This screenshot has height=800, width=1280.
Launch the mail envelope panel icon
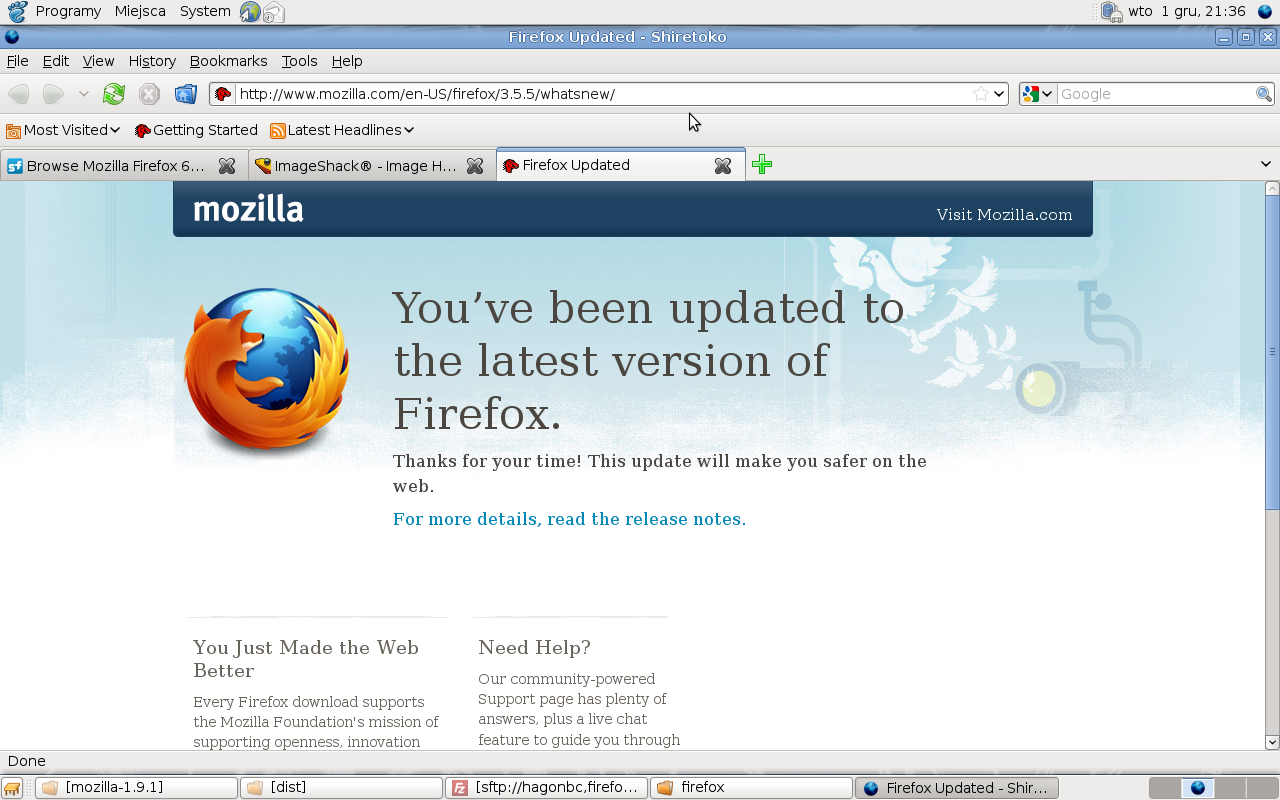(274, 12)
